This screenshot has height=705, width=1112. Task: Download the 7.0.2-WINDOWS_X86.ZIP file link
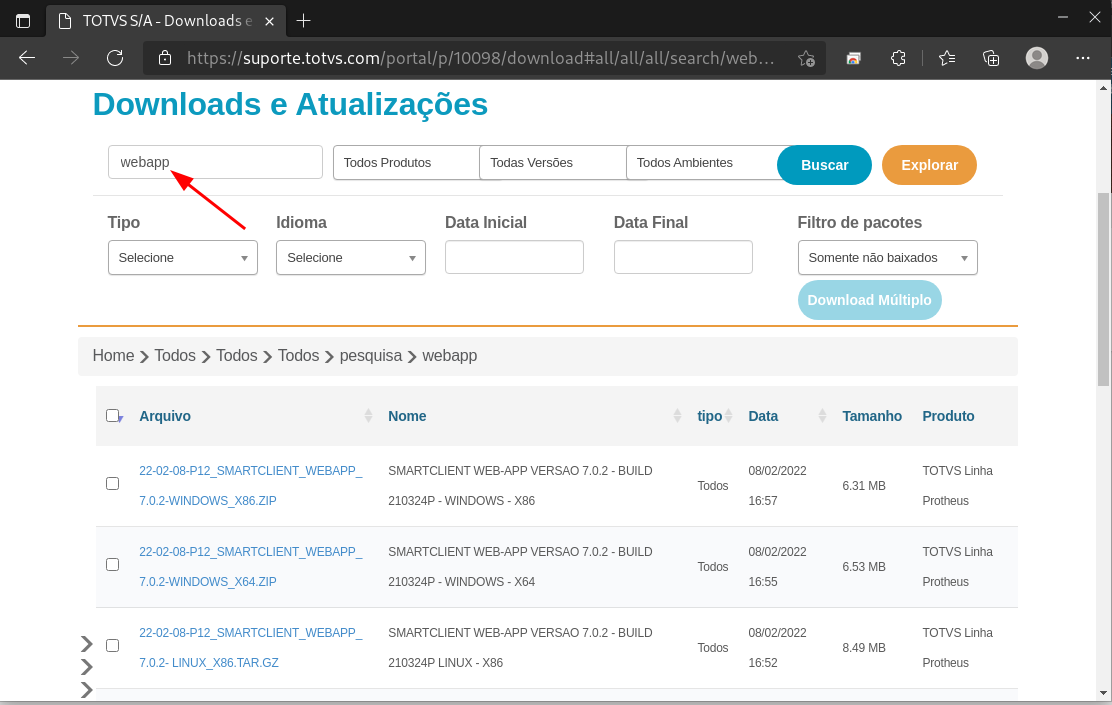[x=250, y=486]
